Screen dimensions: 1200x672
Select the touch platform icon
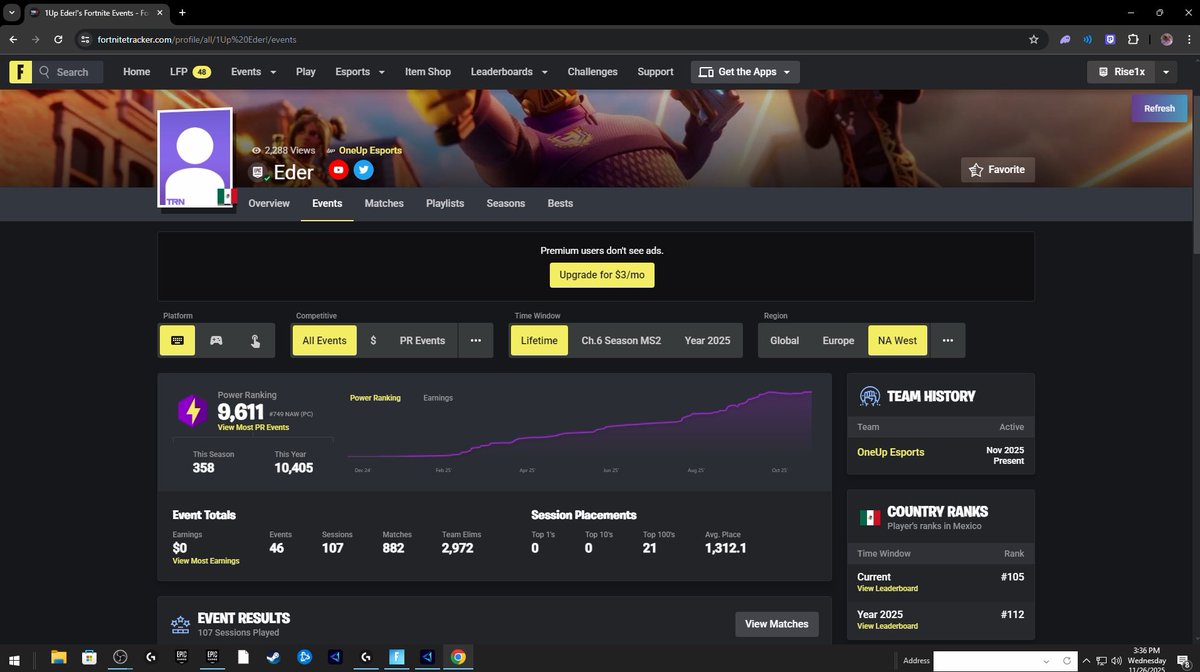pyautogui.click(x=255, y=340)
